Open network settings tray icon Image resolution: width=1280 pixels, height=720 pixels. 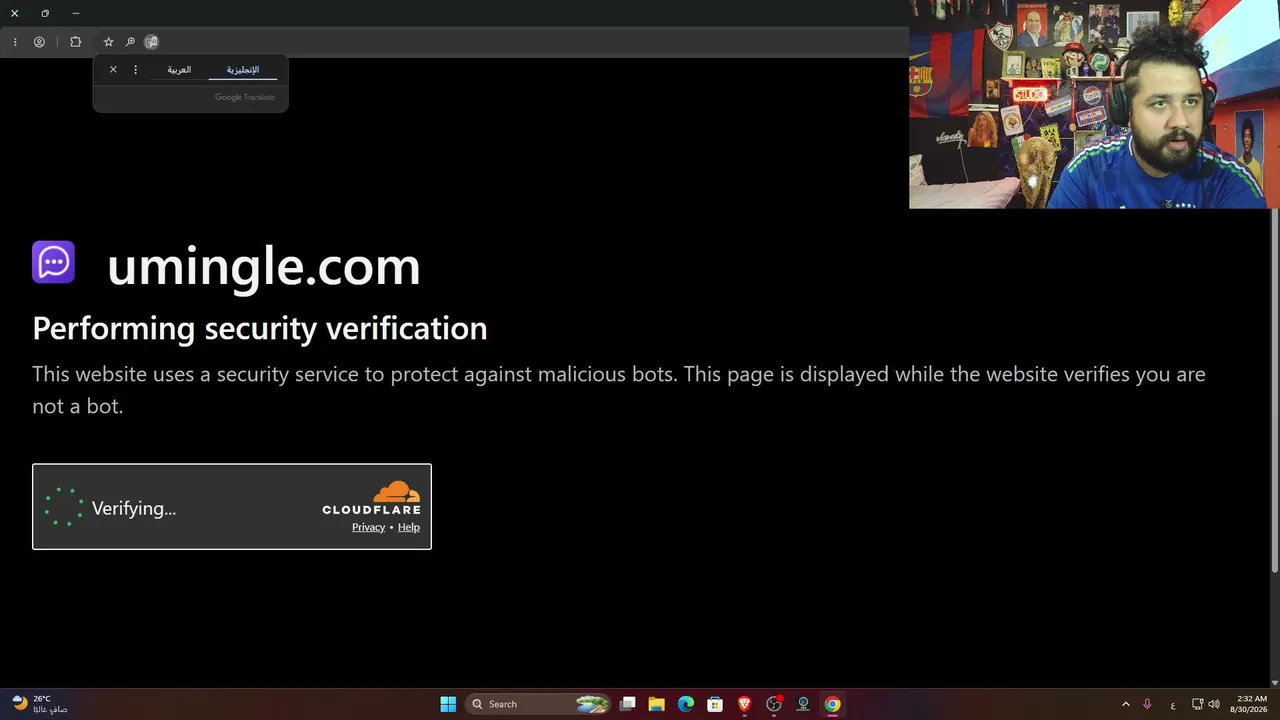tap(1198, 704)
